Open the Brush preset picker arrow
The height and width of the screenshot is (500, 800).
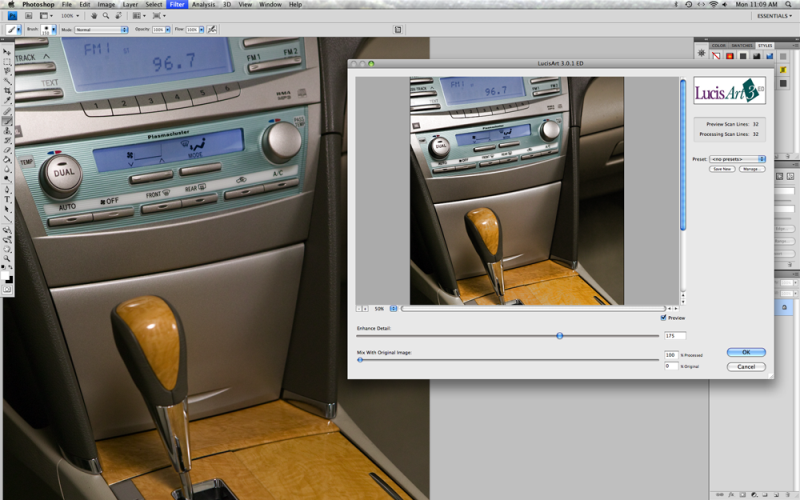pyautogui.click(x=54, y=30)
